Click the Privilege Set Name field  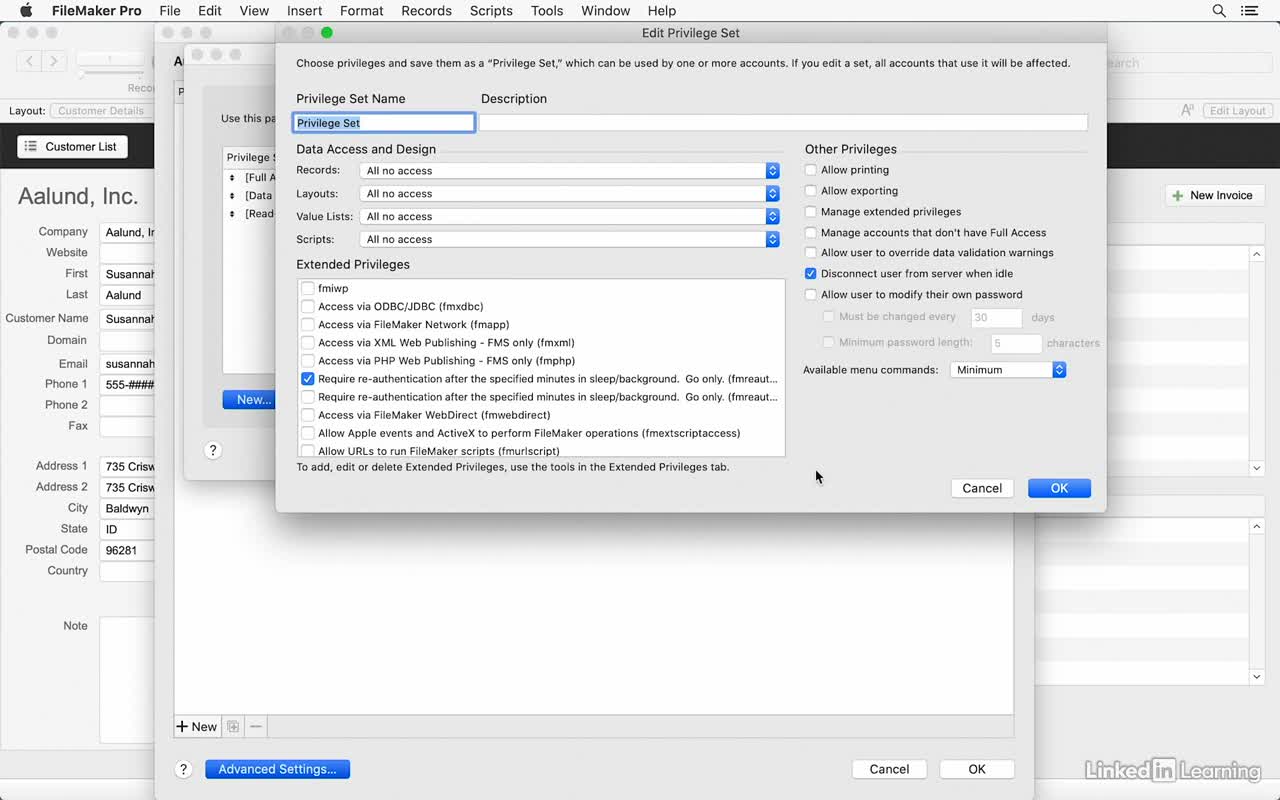[384, 123]
